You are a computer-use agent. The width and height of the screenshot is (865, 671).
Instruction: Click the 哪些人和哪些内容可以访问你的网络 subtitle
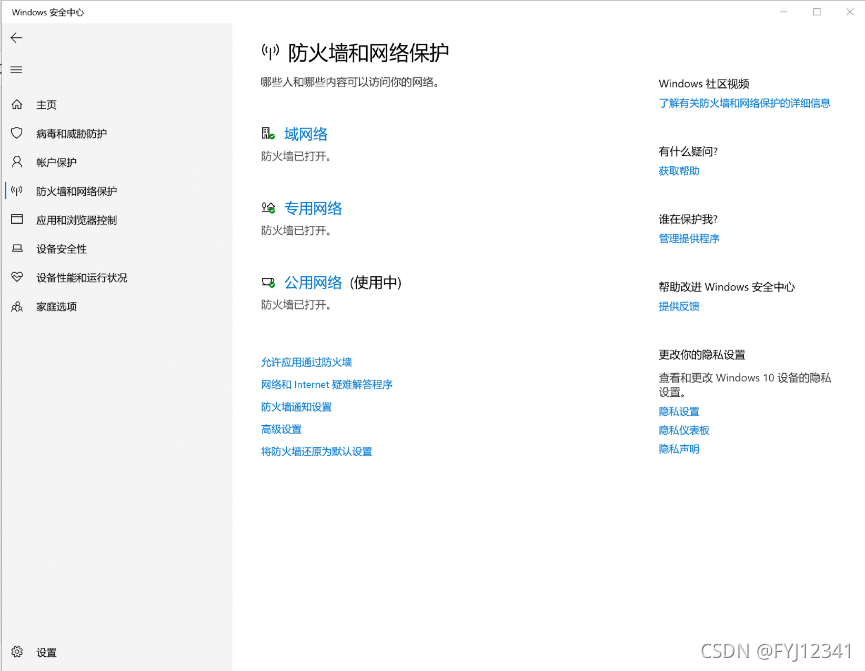click(350, 82)
